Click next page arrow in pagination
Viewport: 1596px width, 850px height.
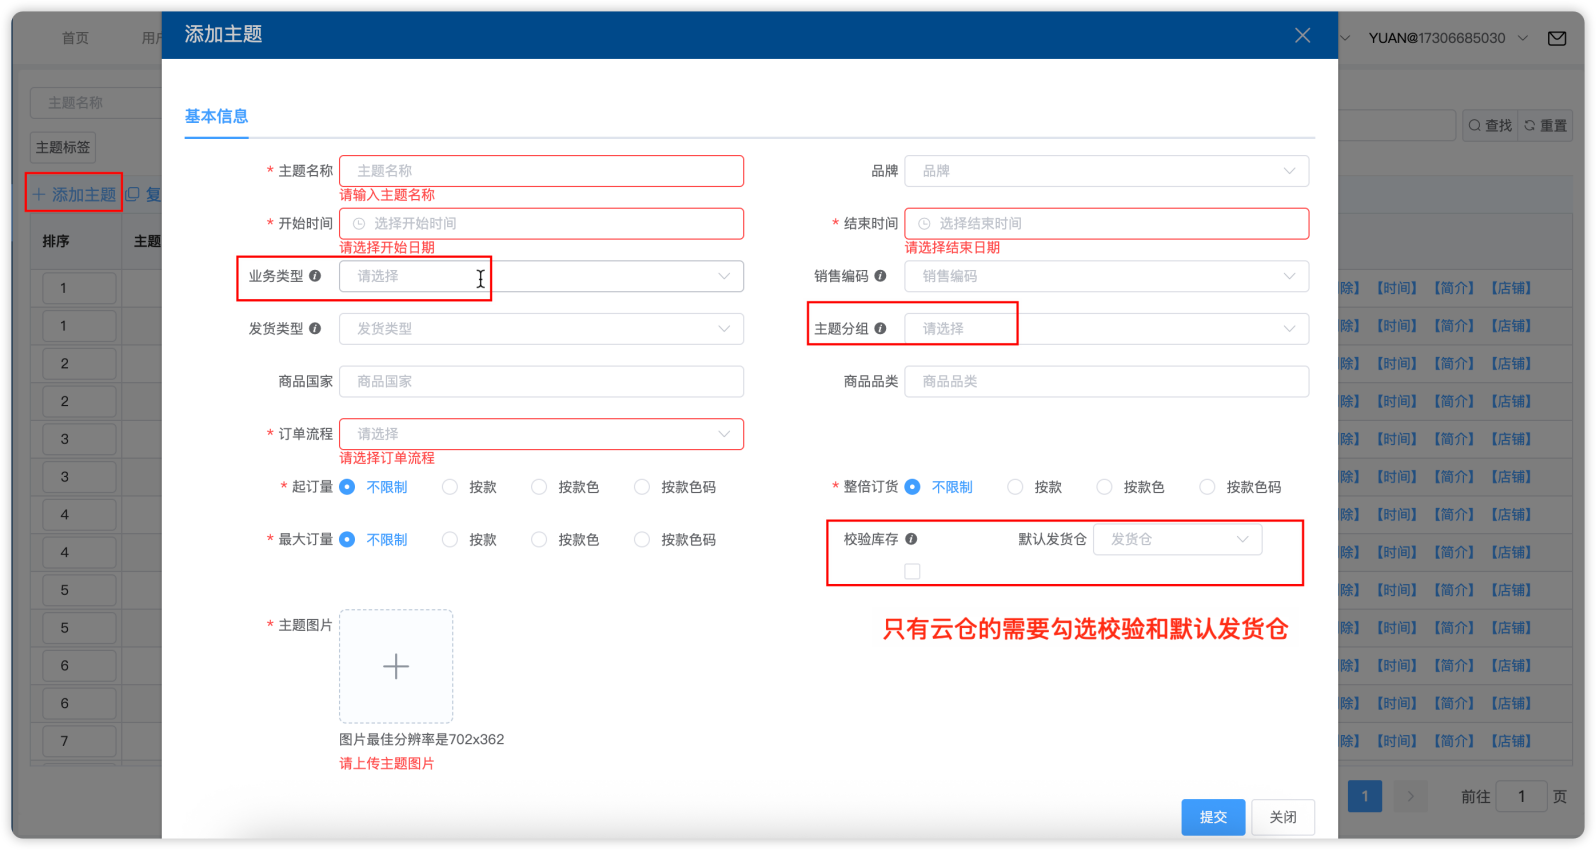[x=1410, y=796]
